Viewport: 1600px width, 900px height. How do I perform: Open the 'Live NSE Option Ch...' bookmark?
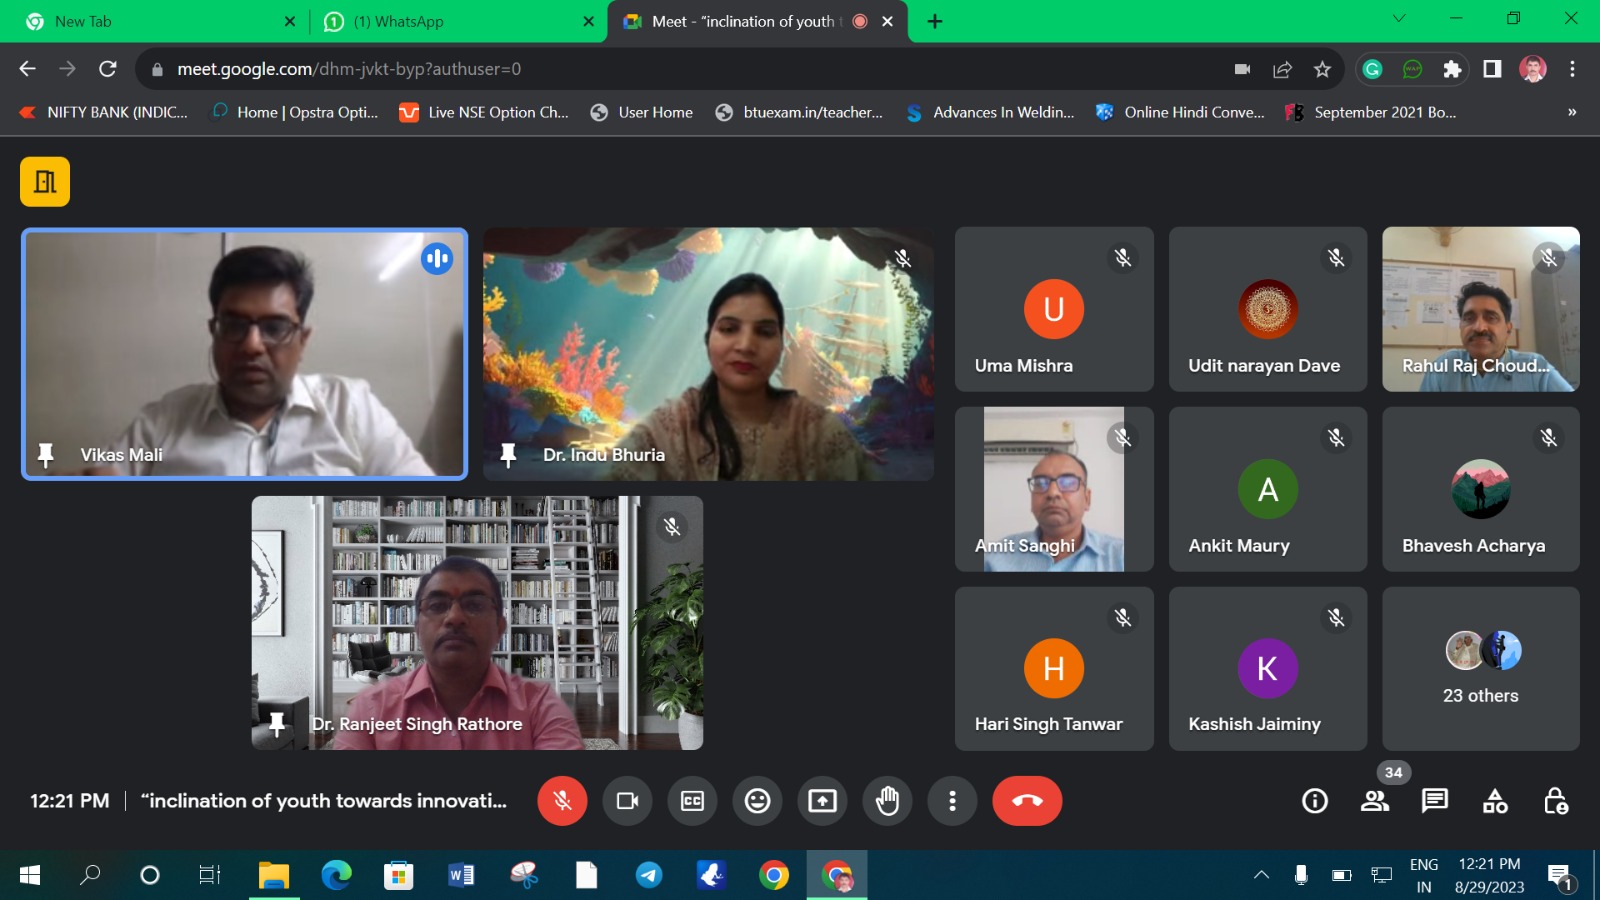484,112
